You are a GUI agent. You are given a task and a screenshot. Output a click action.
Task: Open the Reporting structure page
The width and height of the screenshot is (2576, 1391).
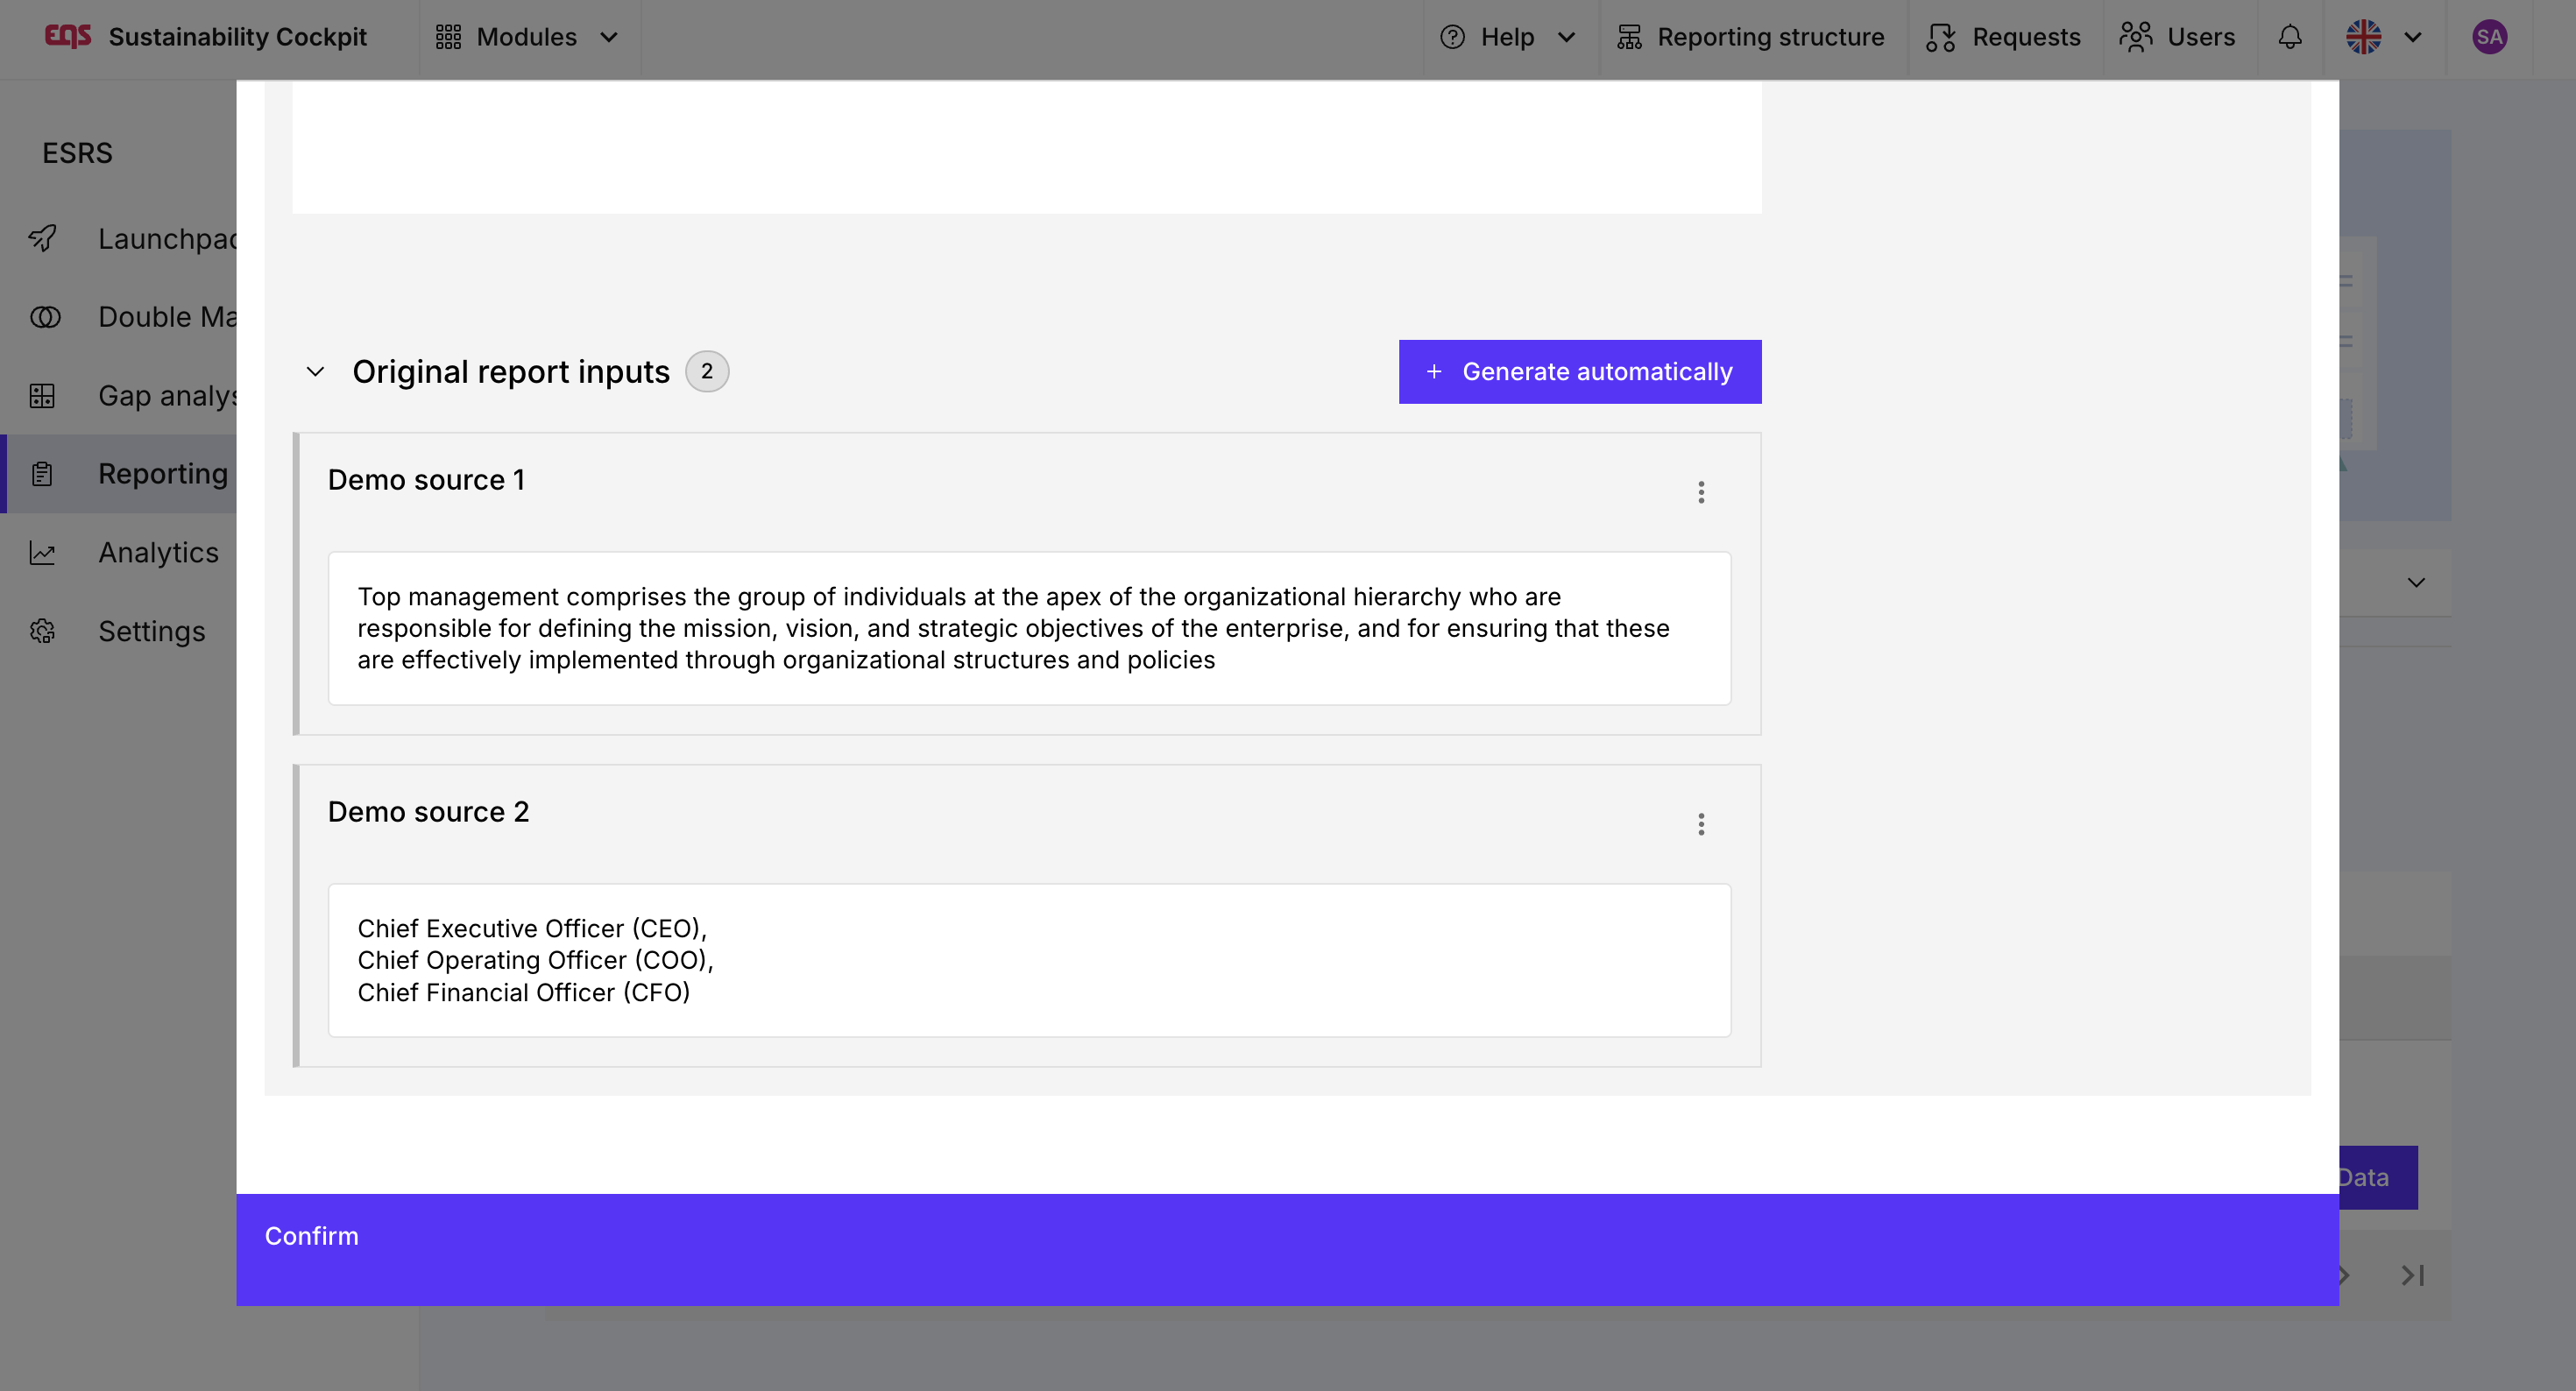[x=1750, y=37]
